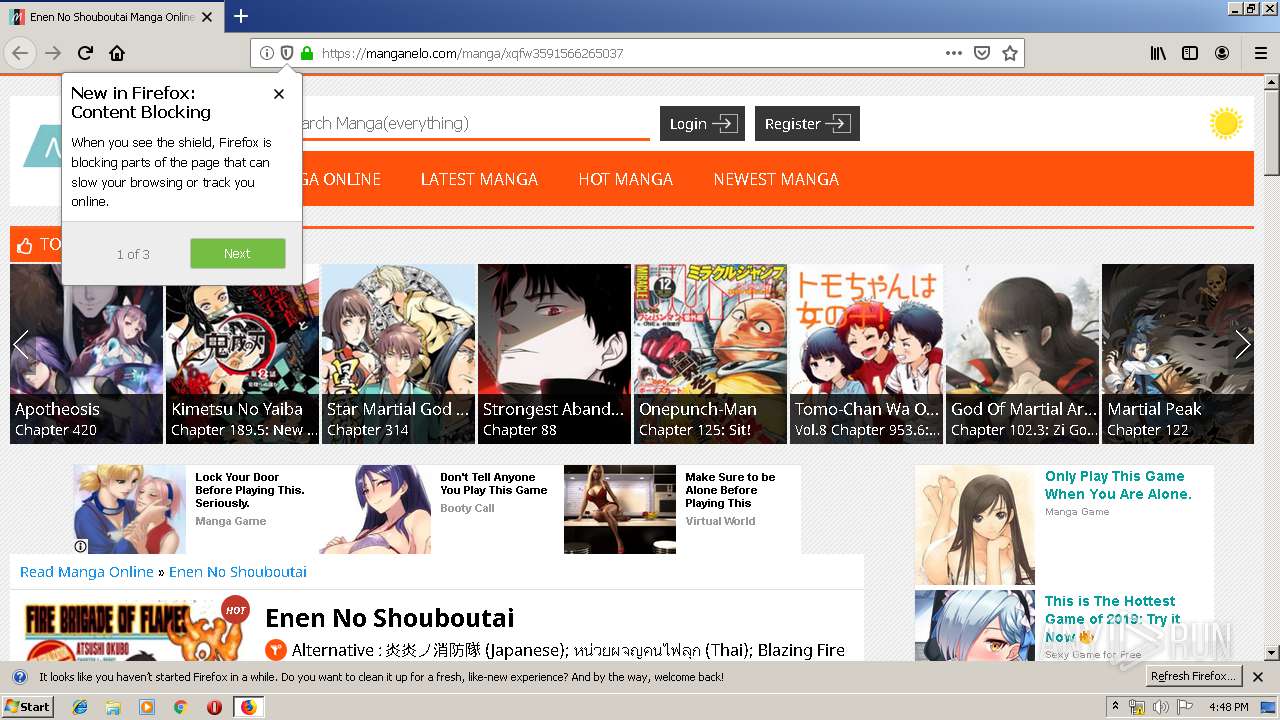Image resolution: width=1280 pixels, height=720 pixels.
Task: Show site information icon in address bar
Action: (x=266, y=53)
